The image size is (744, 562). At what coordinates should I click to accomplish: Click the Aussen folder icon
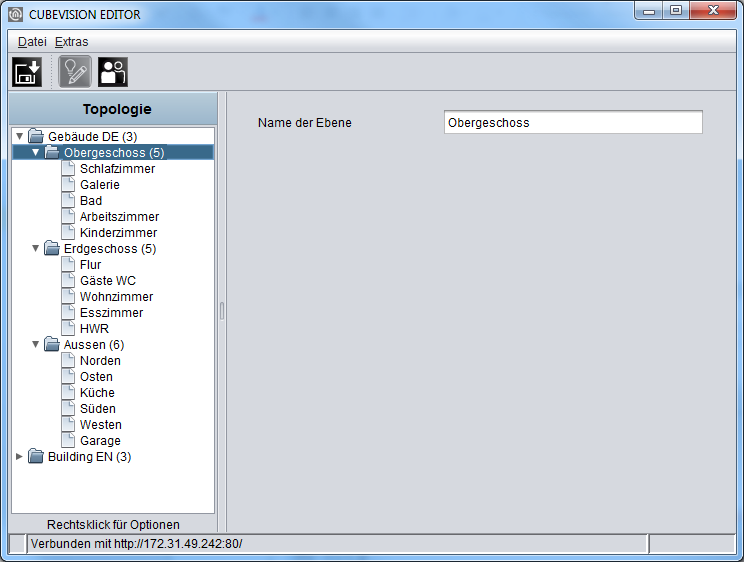click(x=52, y=344)
